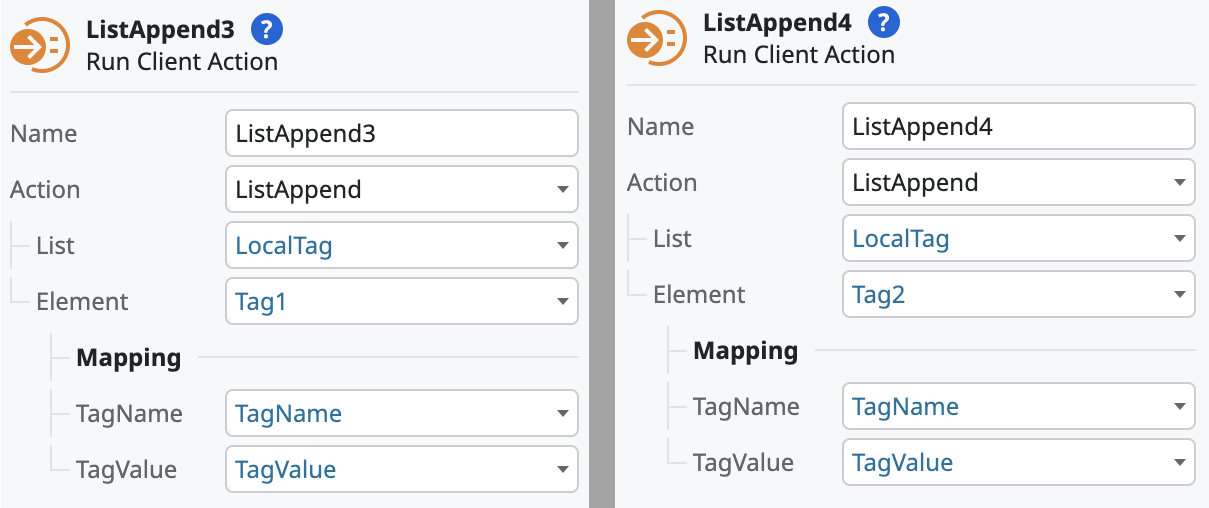Open help for ListAppend4
Image resolution: width=1209 pixels, height=508 pixels.
[884, 22]
